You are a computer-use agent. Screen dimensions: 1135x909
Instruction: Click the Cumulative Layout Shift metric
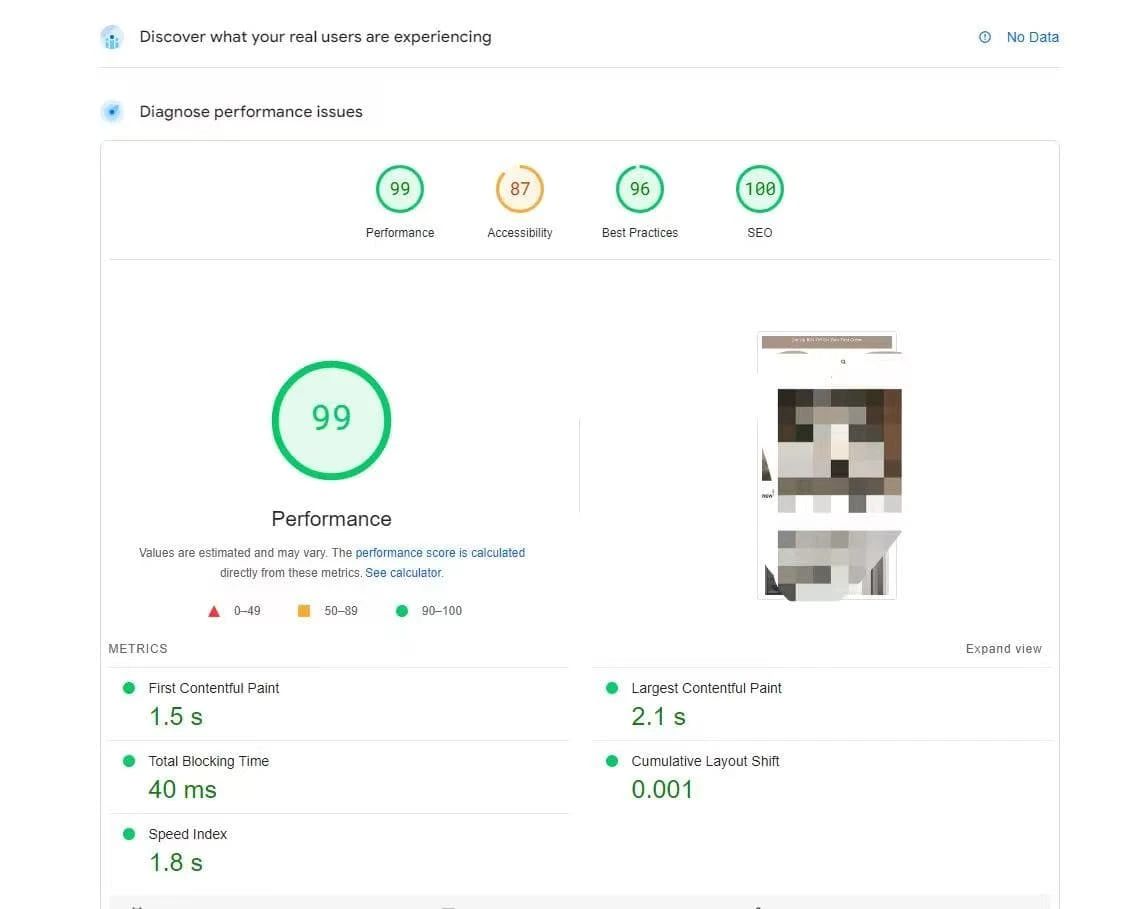(705, 761)
